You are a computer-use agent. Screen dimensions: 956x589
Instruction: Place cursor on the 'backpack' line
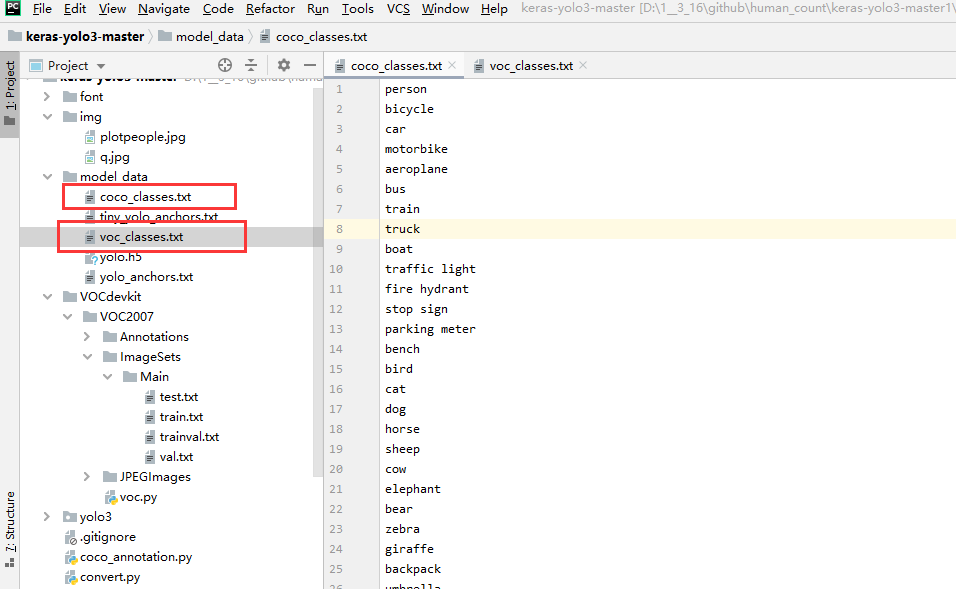pos(413,569)
